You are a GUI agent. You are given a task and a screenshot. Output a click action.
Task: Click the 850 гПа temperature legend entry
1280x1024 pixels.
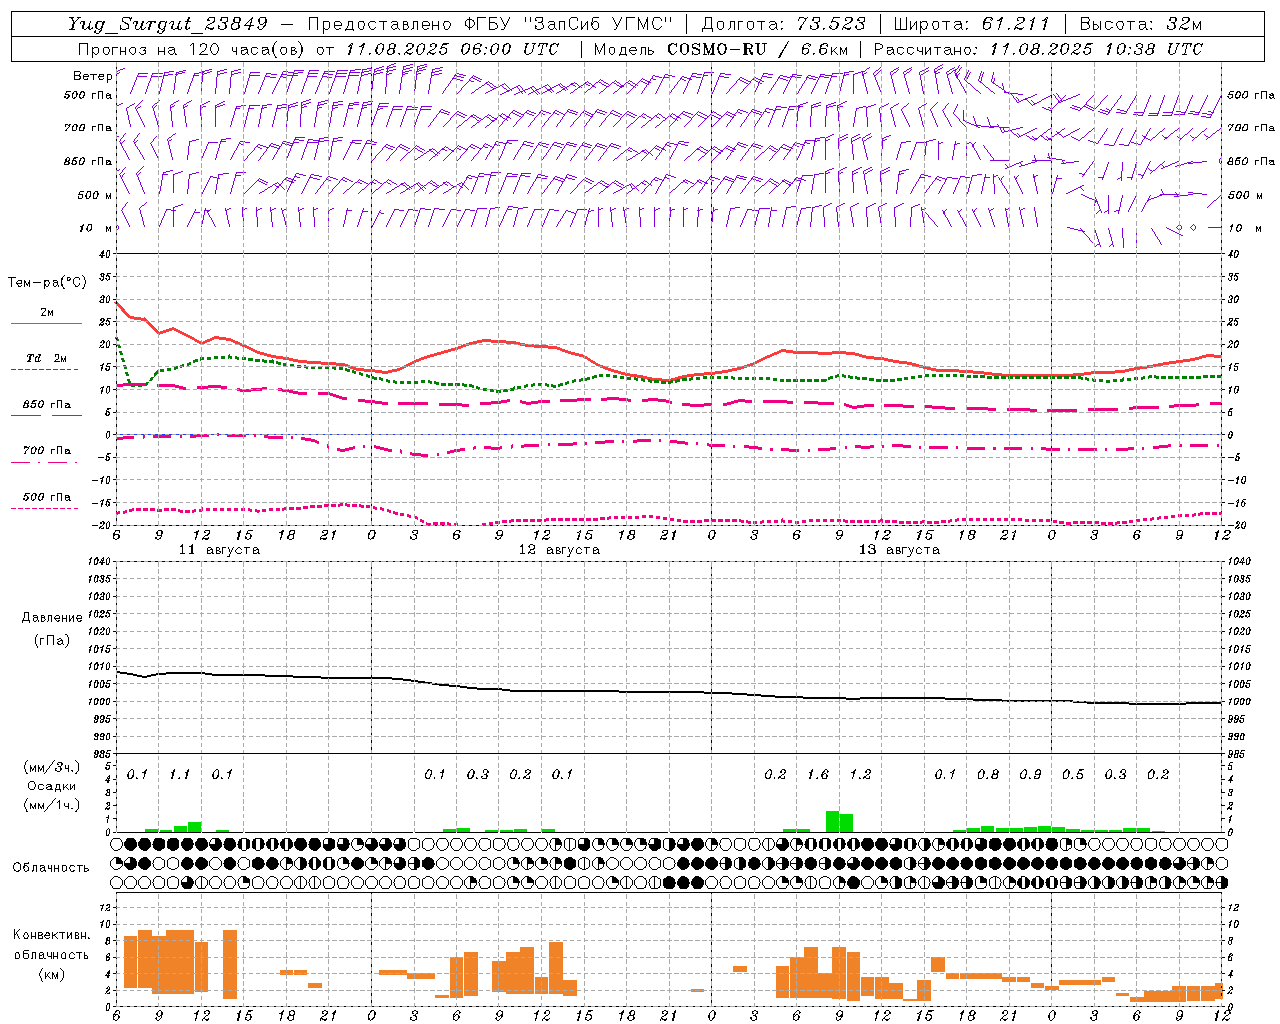coord(46,405)
